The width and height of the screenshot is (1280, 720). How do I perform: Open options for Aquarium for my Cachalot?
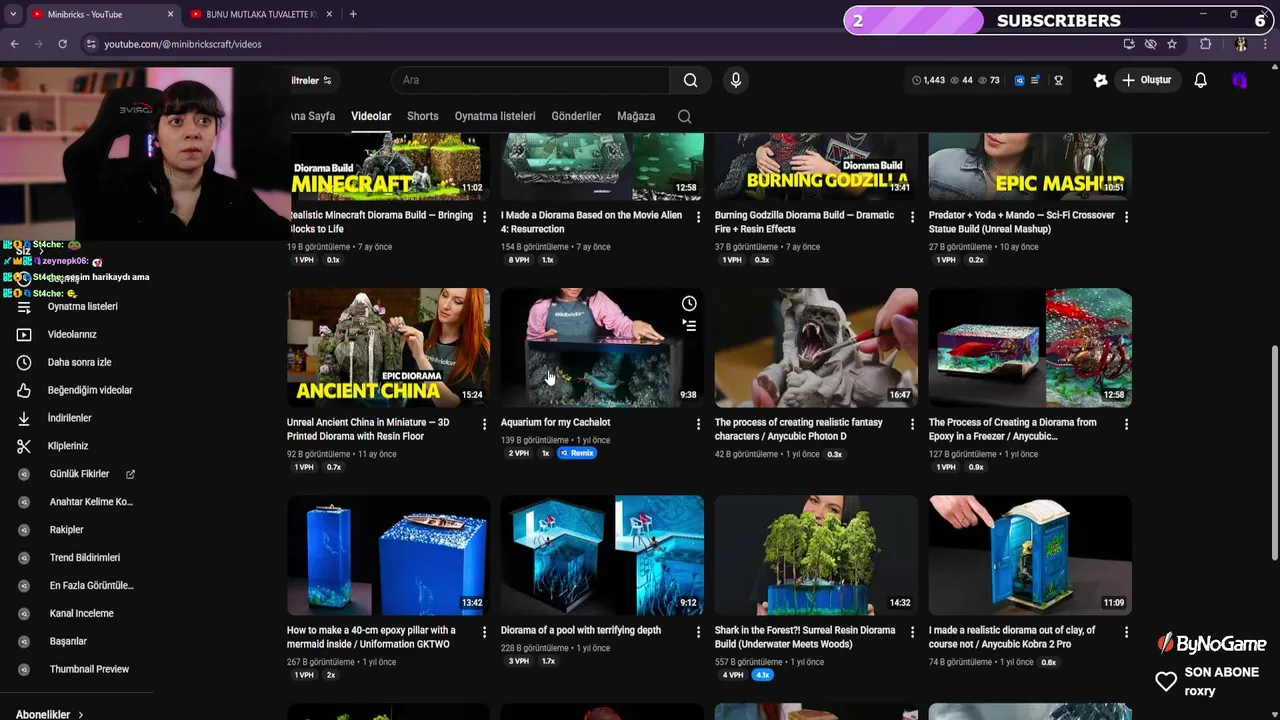pos(698,424)
